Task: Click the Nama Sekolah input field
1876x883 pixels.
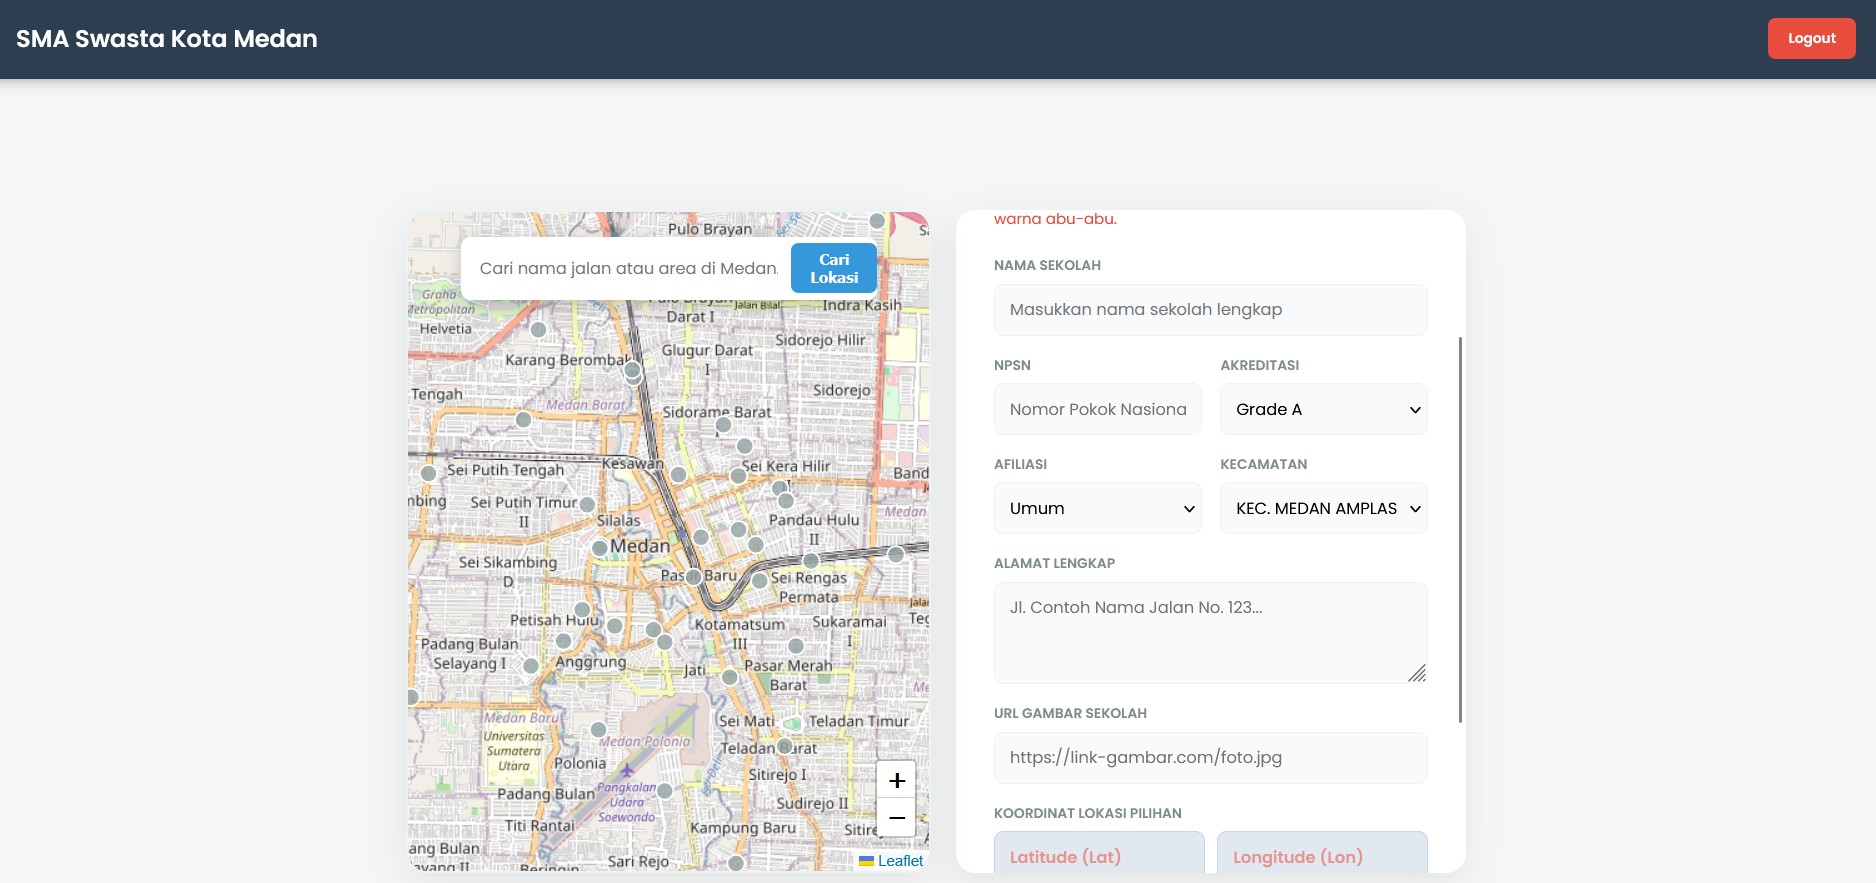Action: (1210, 310)
